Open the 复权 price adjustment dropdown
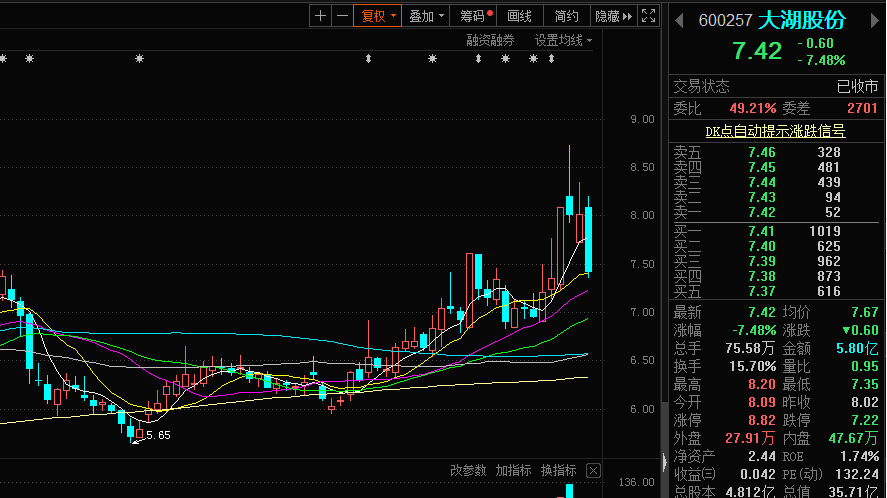Image resolution: width=887 pixels, height=498 pixels. pyautogui.click(x=379, y=16)
